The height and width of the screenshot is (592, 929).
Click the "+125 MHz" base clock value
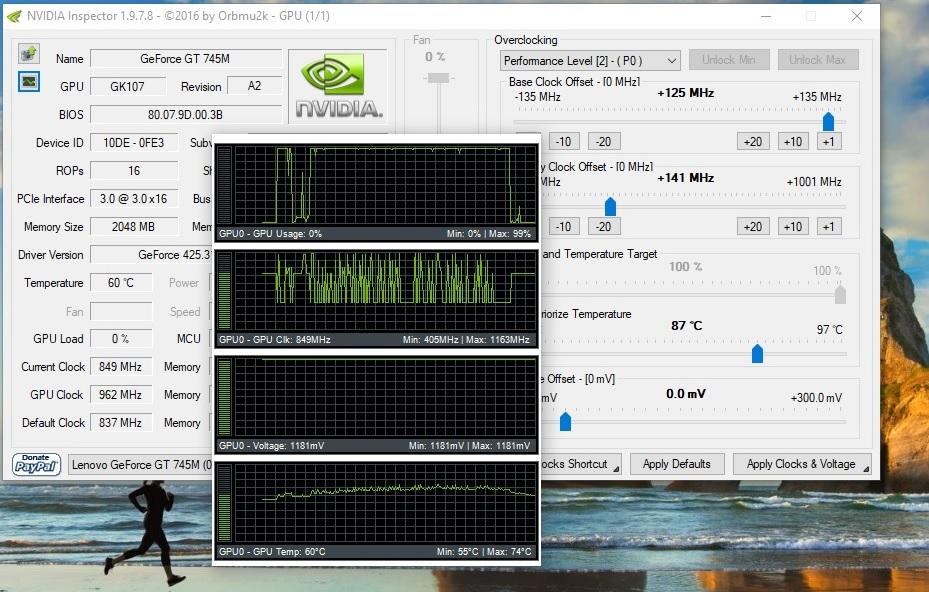685,93
